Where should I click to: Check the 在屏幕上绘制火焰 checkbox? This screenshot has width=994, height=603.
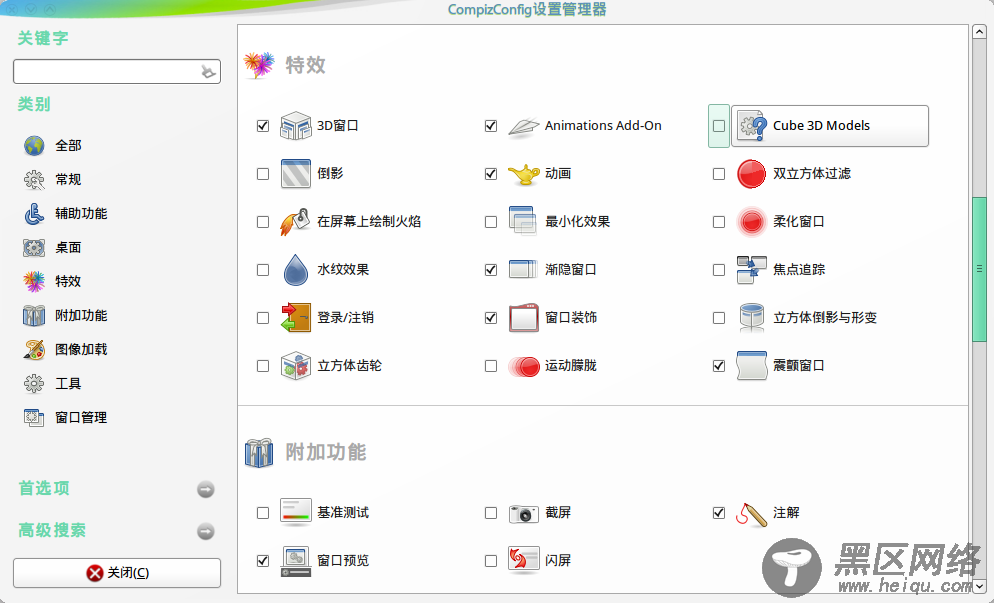[262, 222]
